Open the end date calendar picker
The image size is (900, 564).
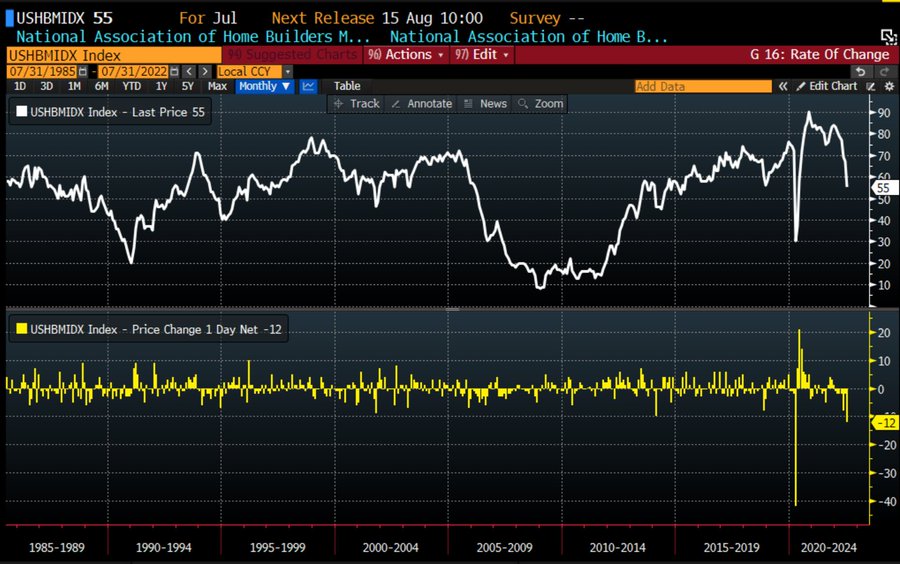click(176, 71)
